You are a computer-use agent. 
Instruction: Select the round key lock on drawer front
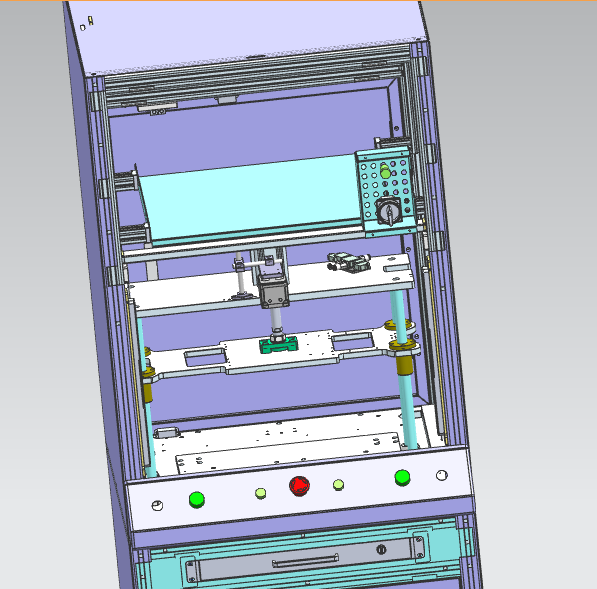[x=381, y=549]
